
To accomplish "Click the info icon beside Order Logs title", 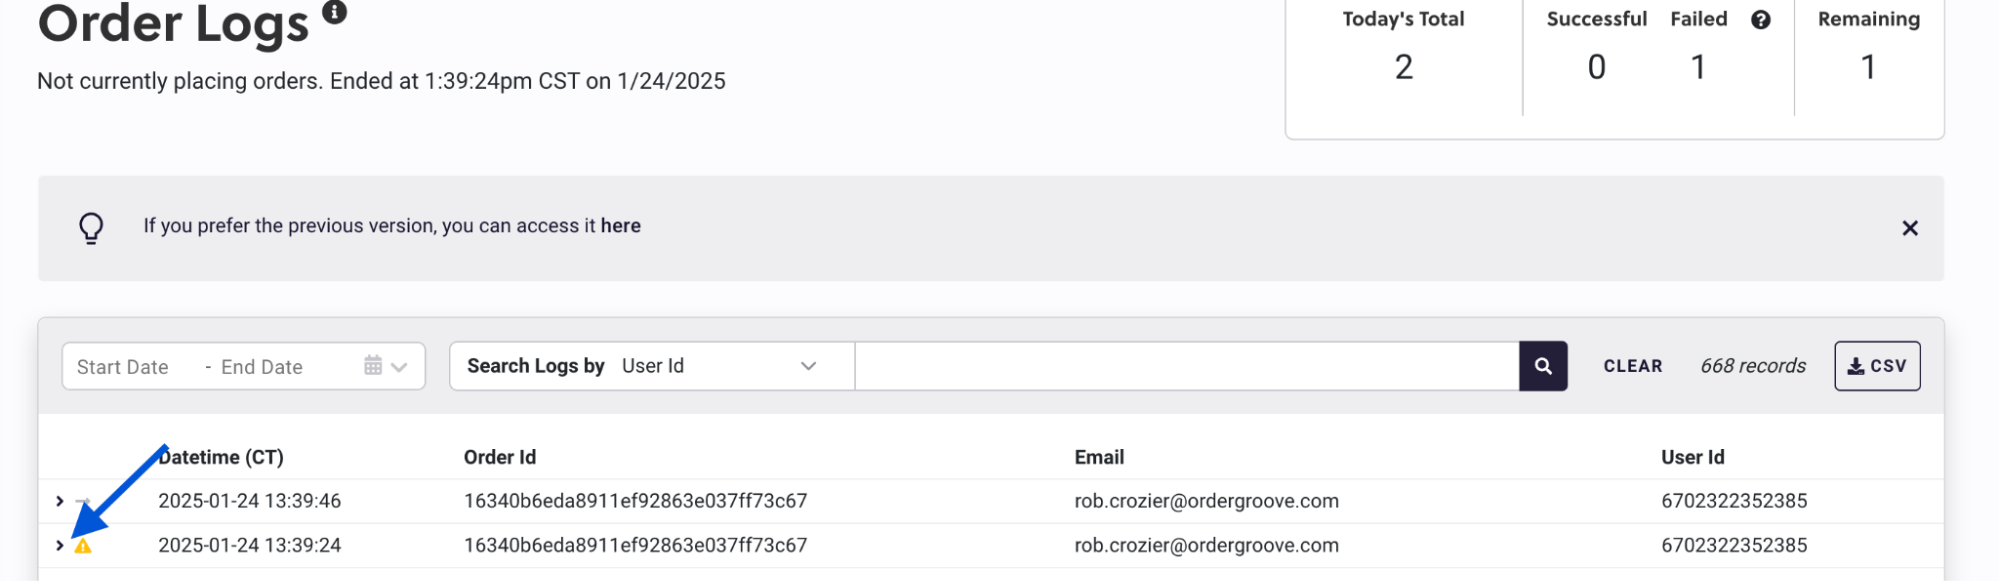I will click(335, 12).
